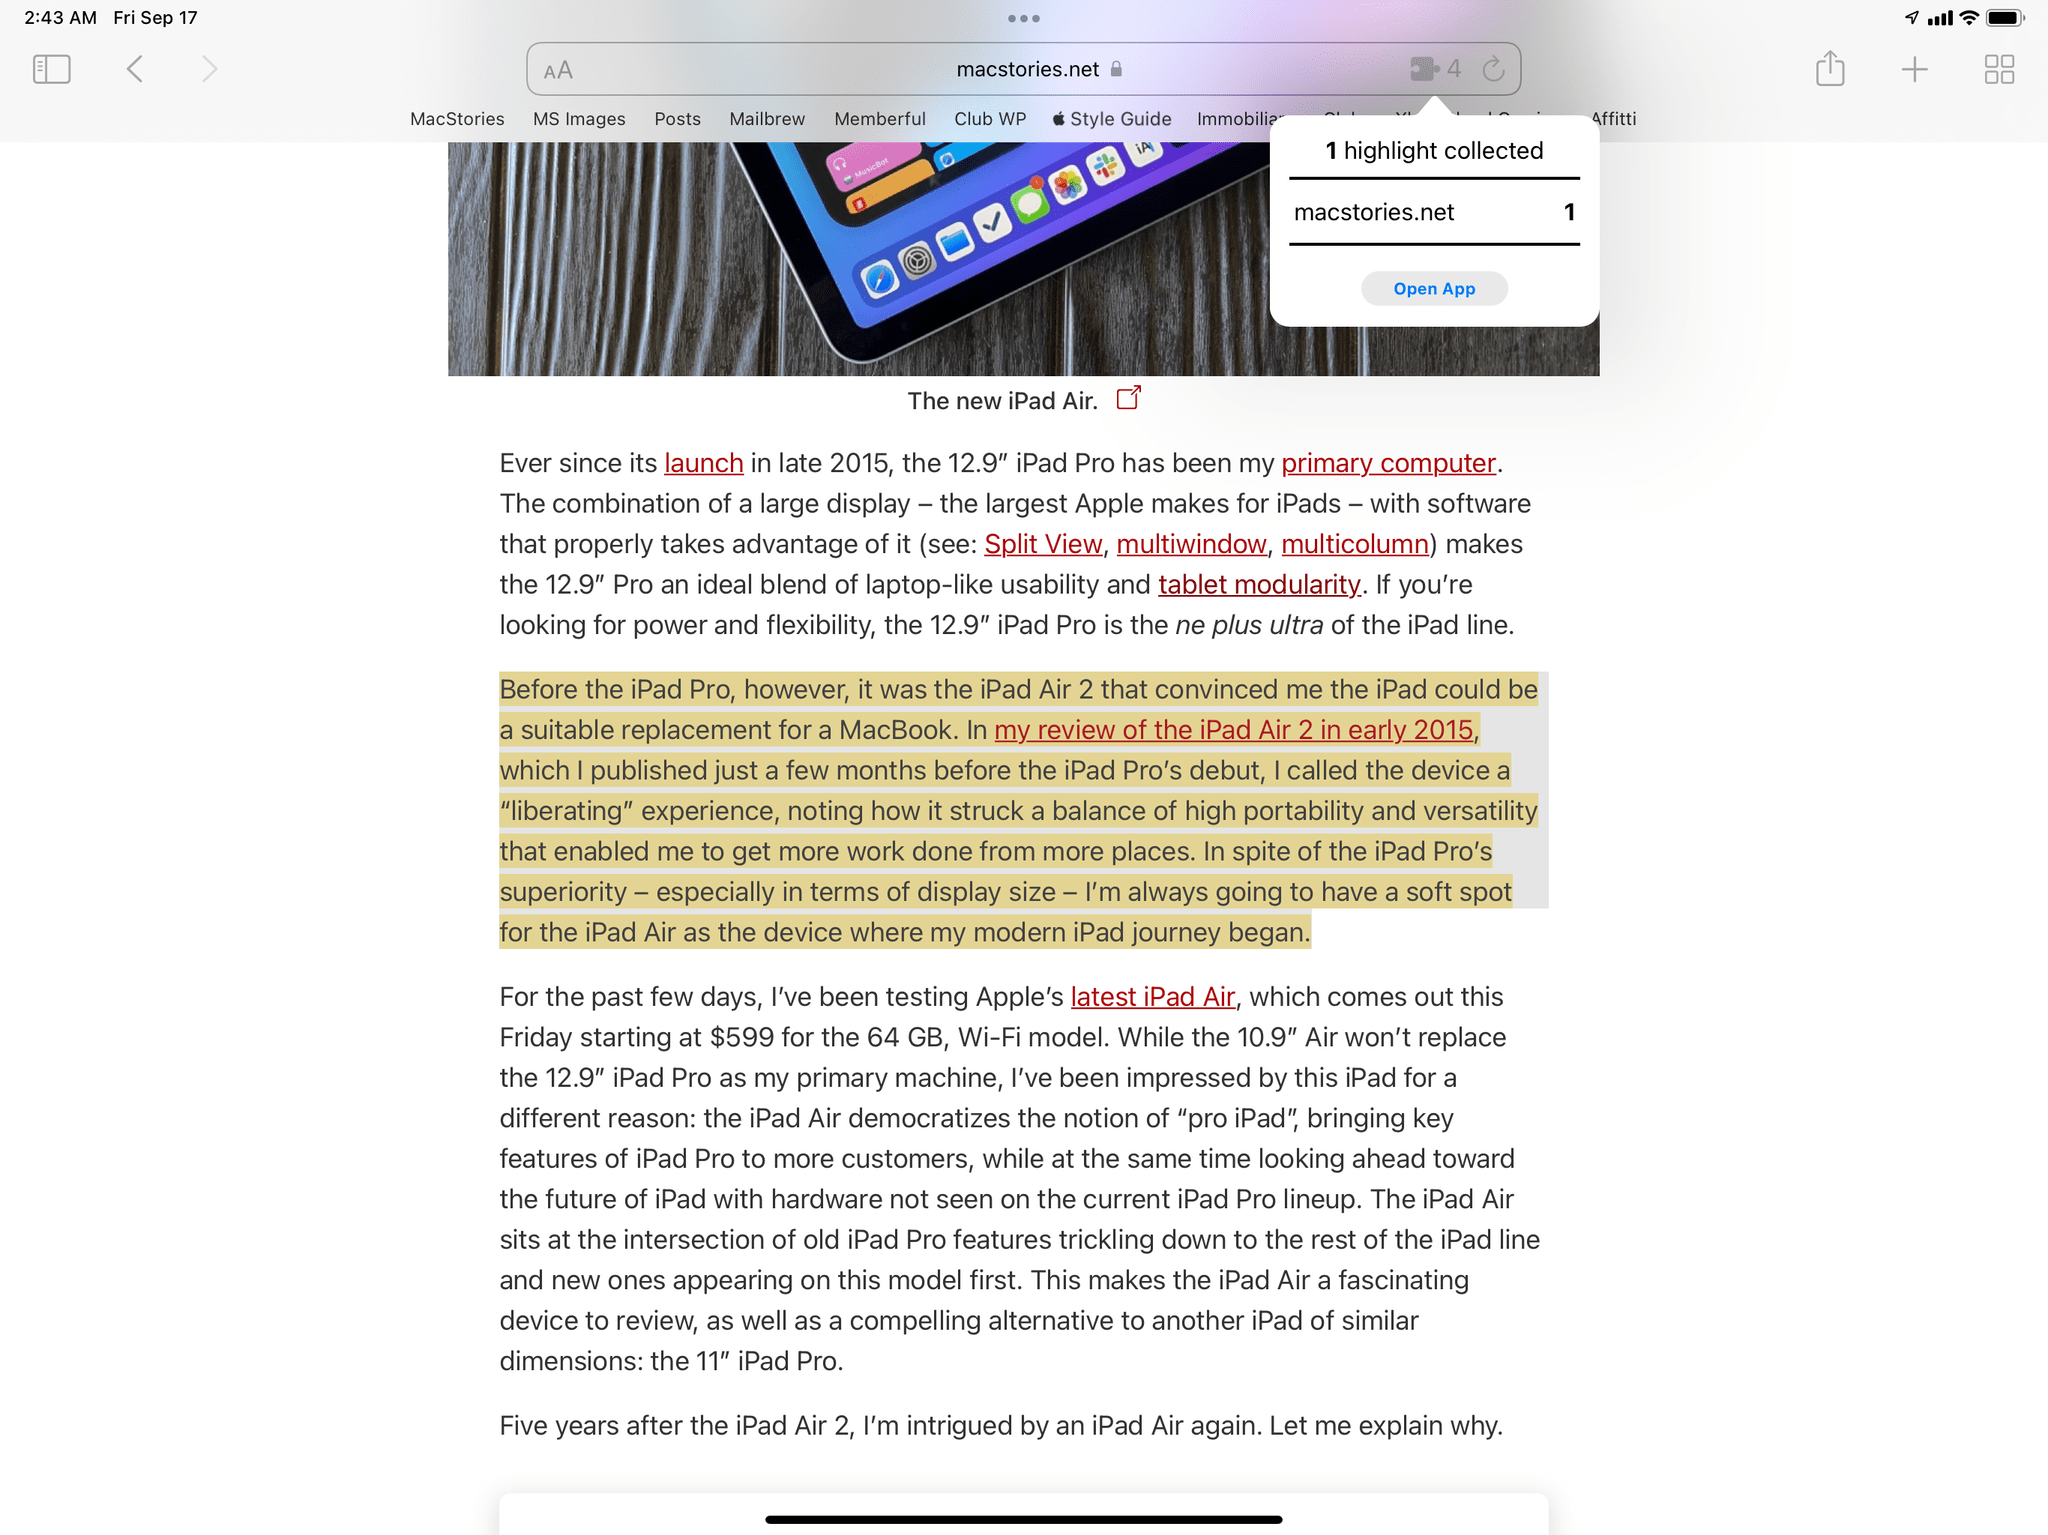
Task: Click the forward navigation arrow icon
Action: [206, 68]
